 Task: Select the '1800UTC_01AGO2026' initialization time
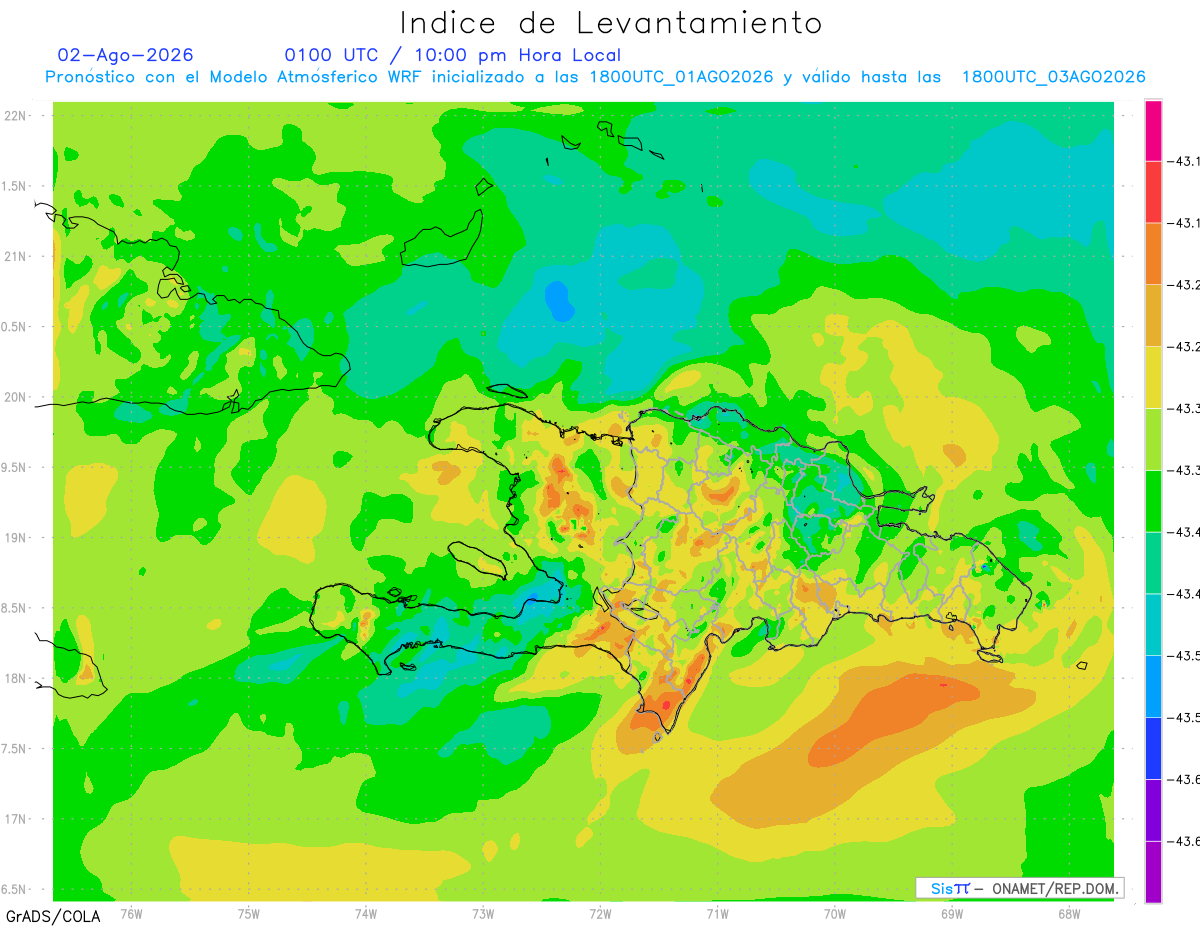coord(681,77)
